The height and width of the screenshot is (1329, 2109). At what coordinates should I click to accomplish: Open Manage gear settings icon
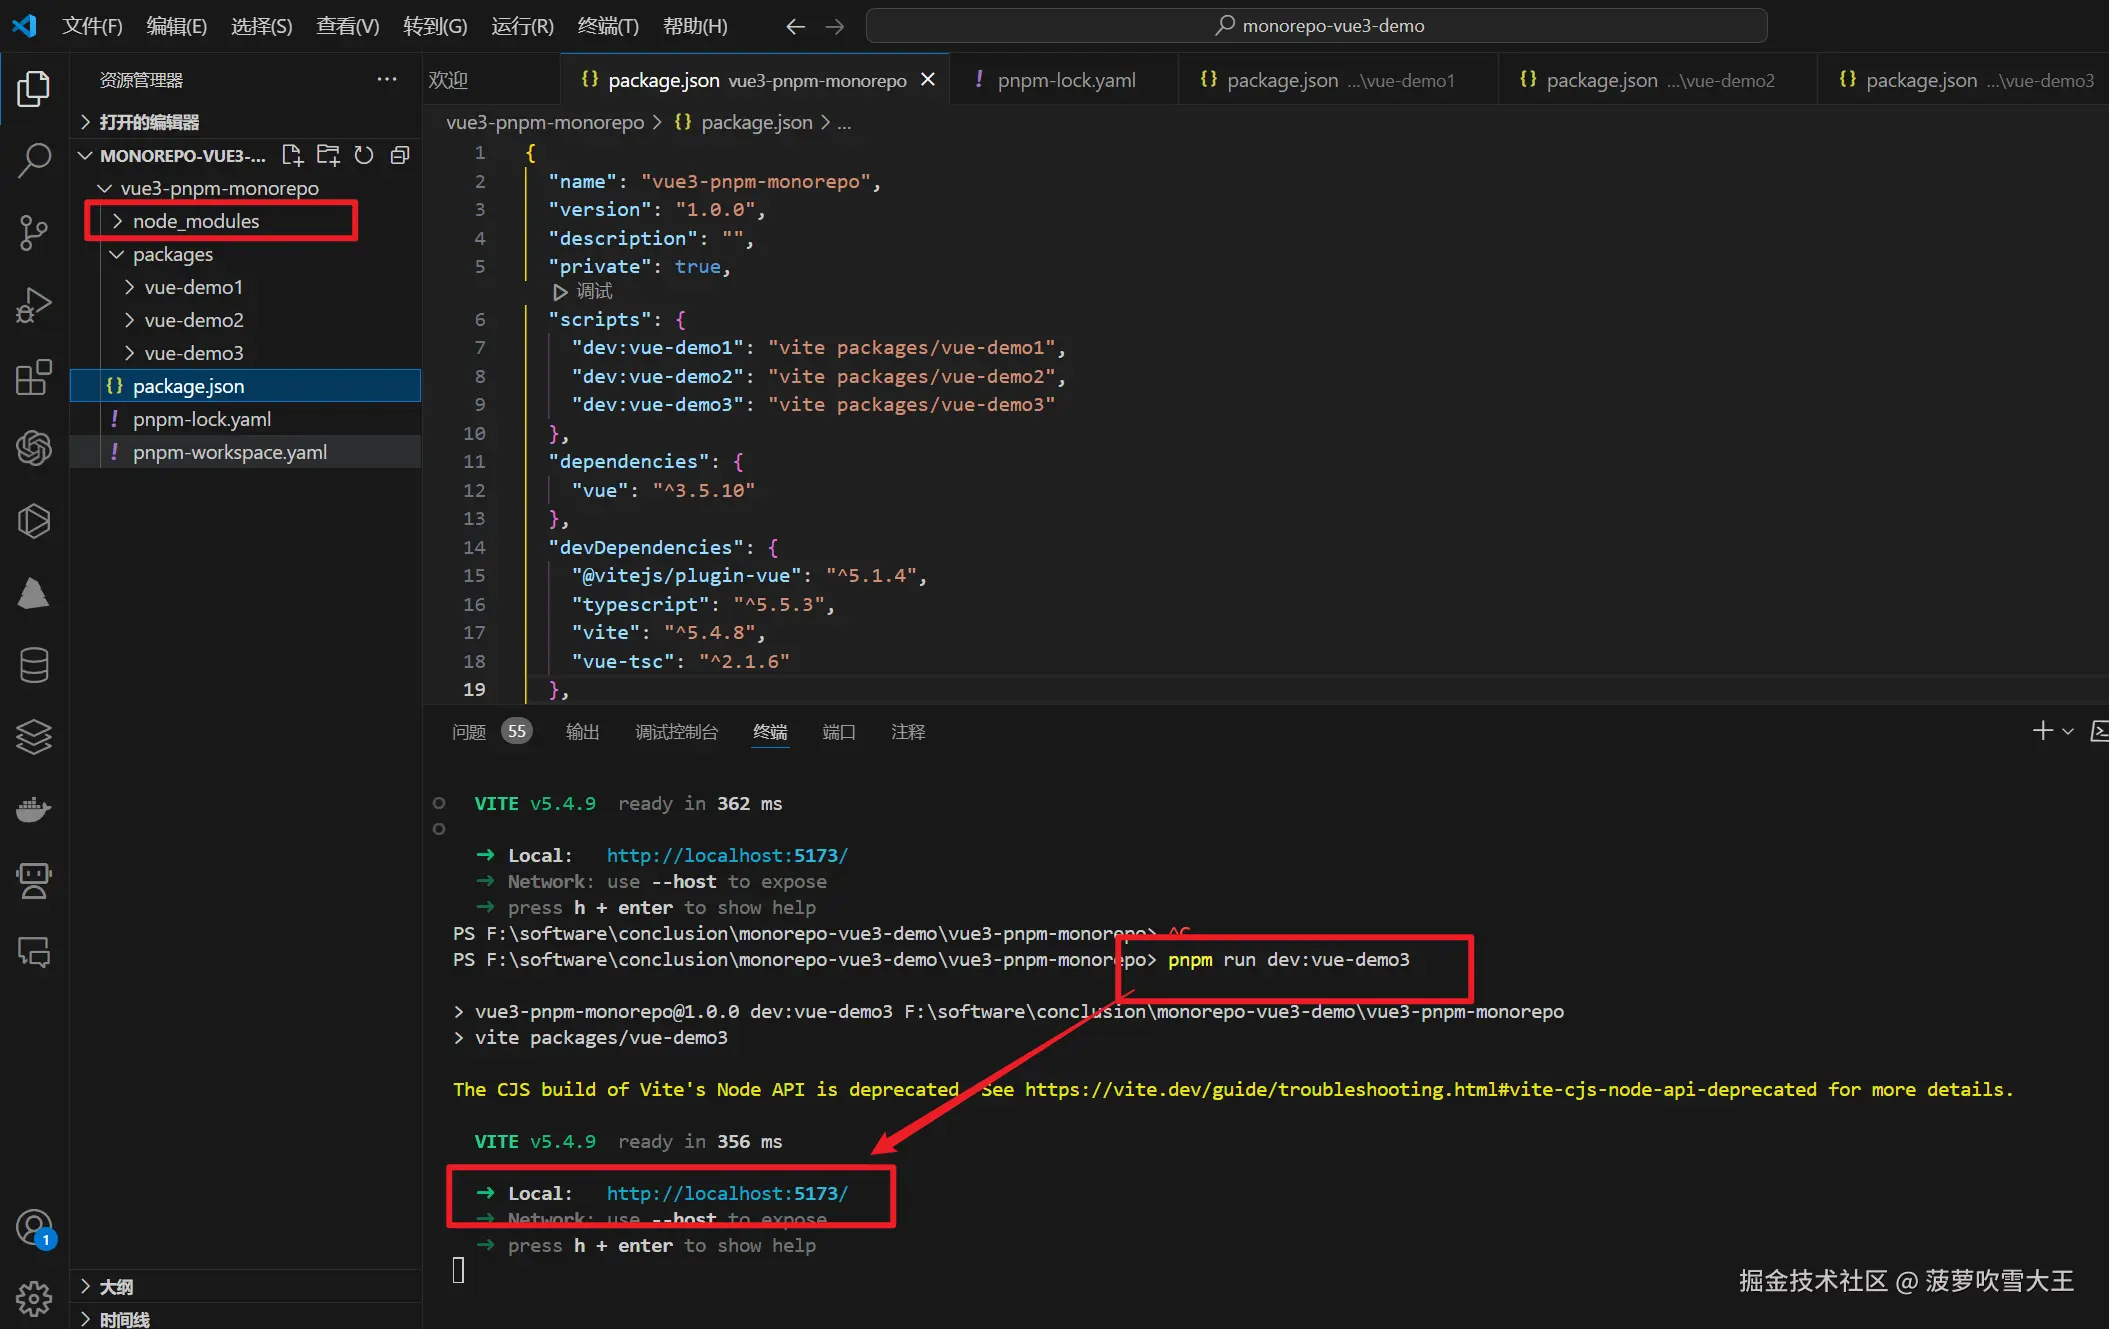pyautogui.click(x=34, y=1298)
